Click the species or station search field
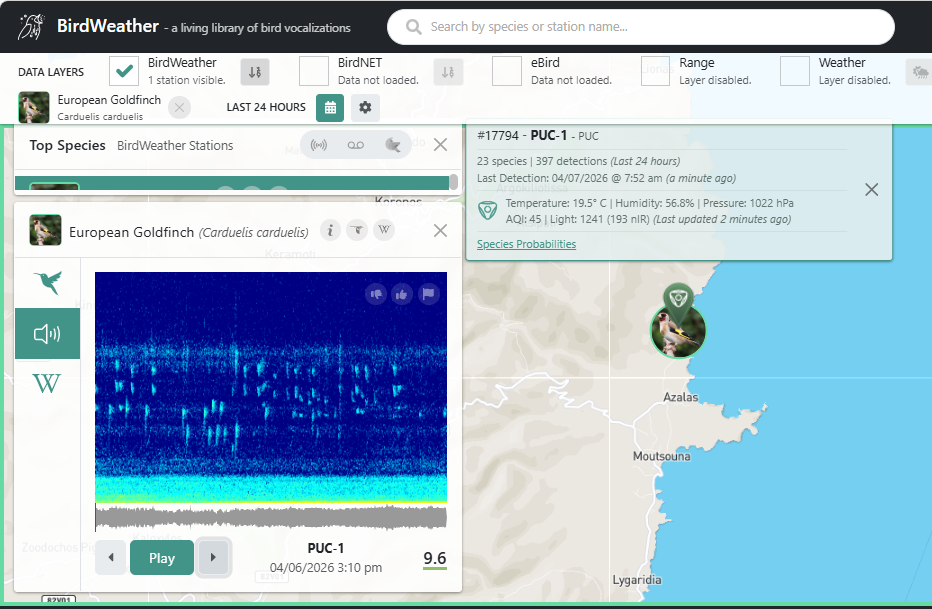This screenshot has width=932, height=609. click(x=640, y=27)
